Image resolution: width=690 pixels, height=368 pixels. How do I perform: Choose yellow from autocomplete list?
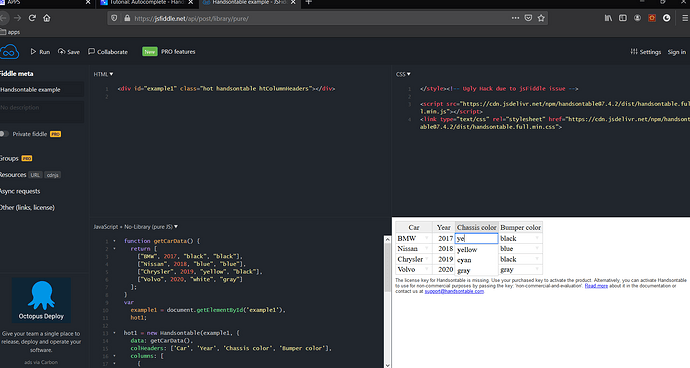[467, 250]
